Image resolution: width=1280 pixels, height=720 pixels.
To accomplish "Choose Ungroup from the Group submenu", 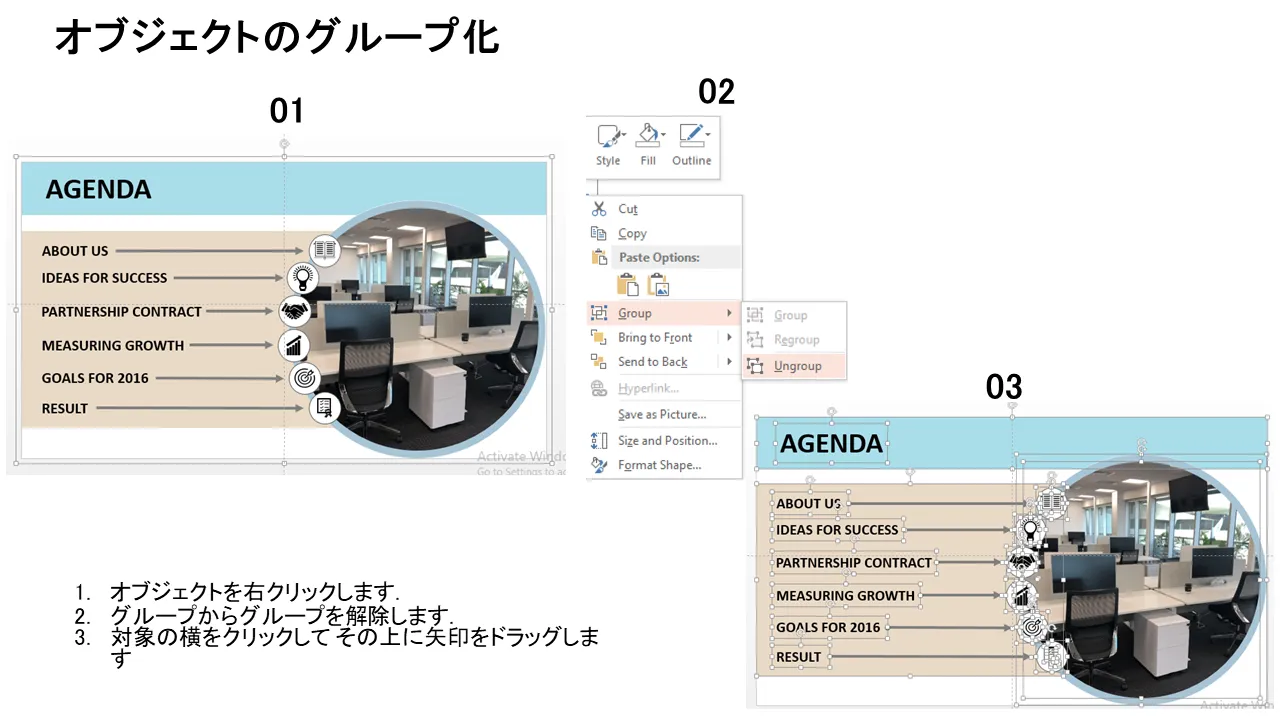I will [797, 366].
